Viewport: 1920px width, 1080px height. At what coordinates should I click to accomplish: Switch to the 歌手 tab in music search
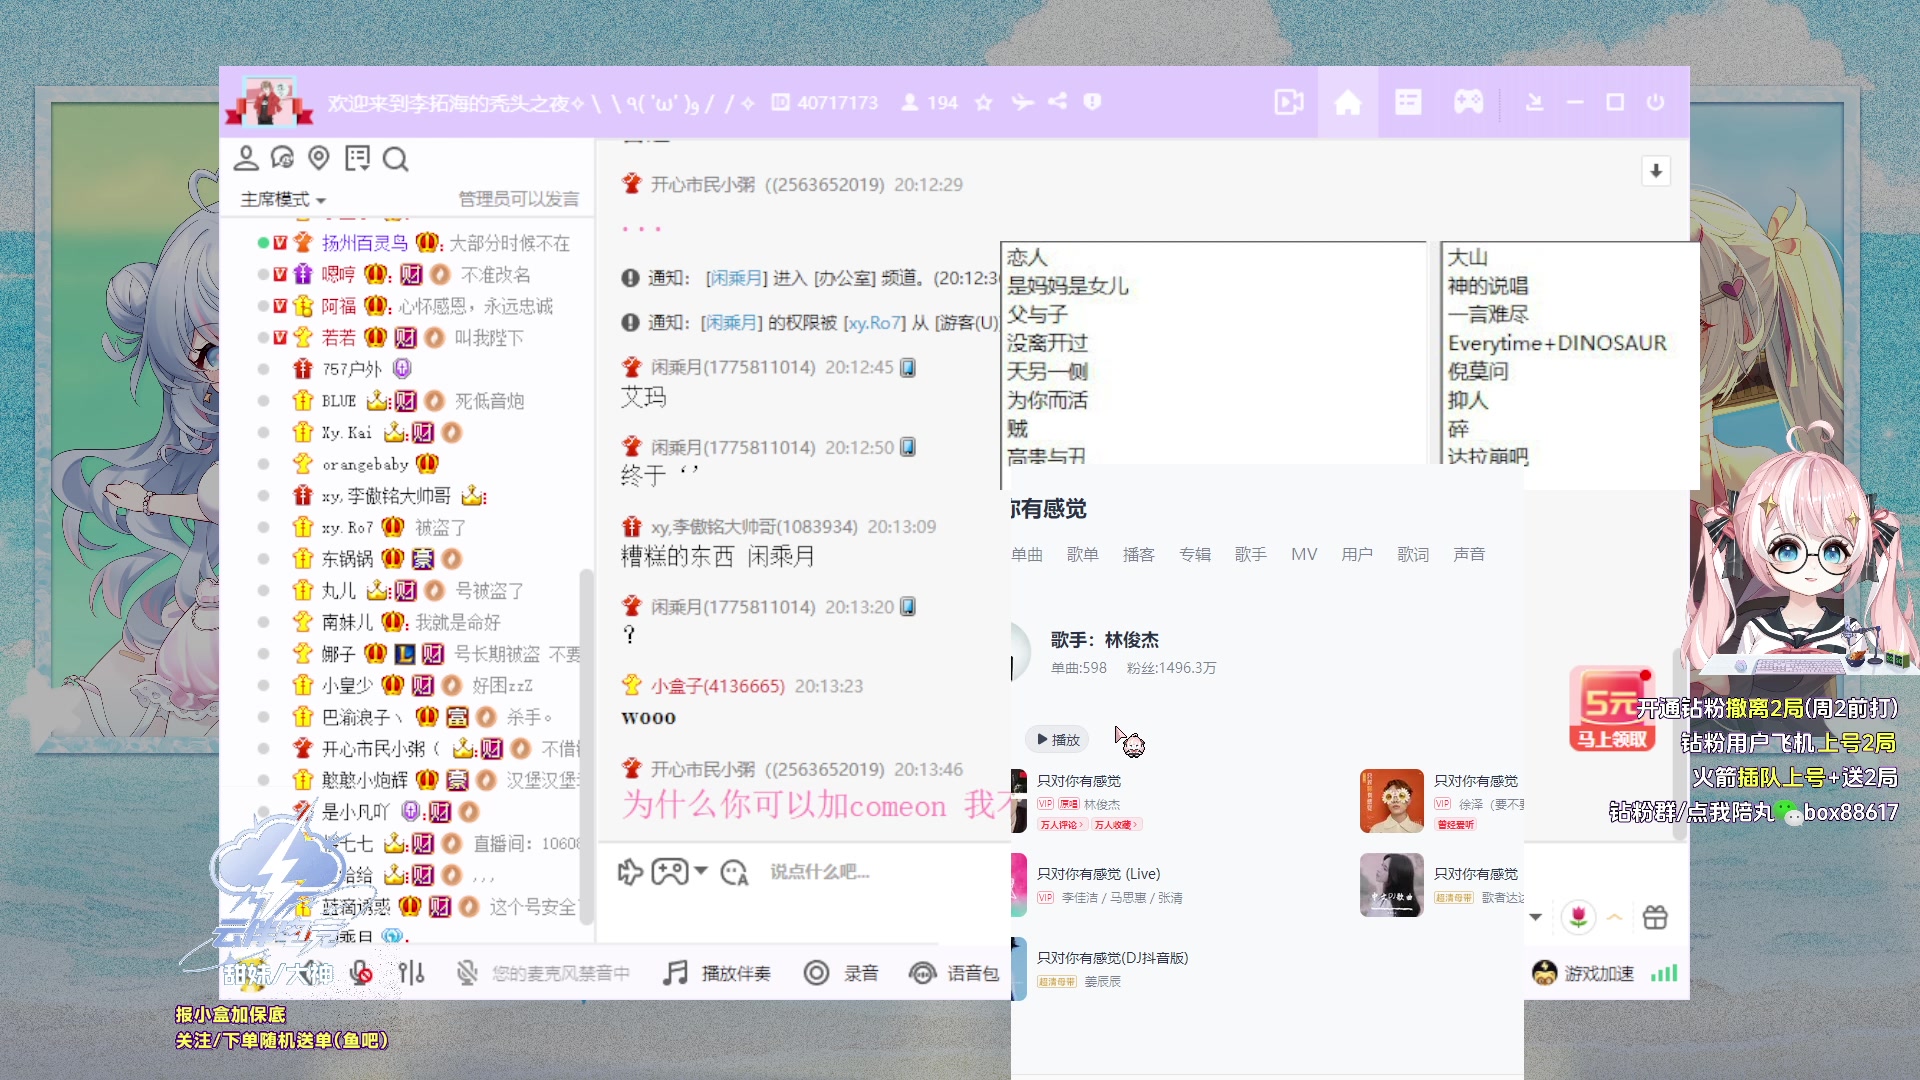(1250, 553)
